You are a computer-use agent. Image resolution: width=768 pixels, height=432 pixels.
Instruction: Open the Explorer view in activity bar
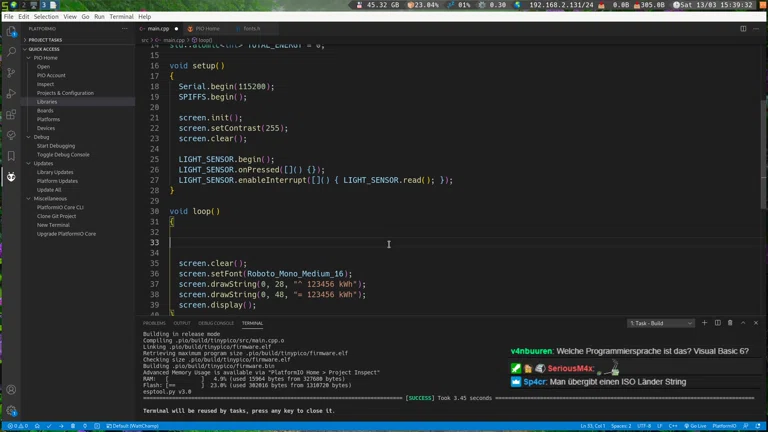11,32
